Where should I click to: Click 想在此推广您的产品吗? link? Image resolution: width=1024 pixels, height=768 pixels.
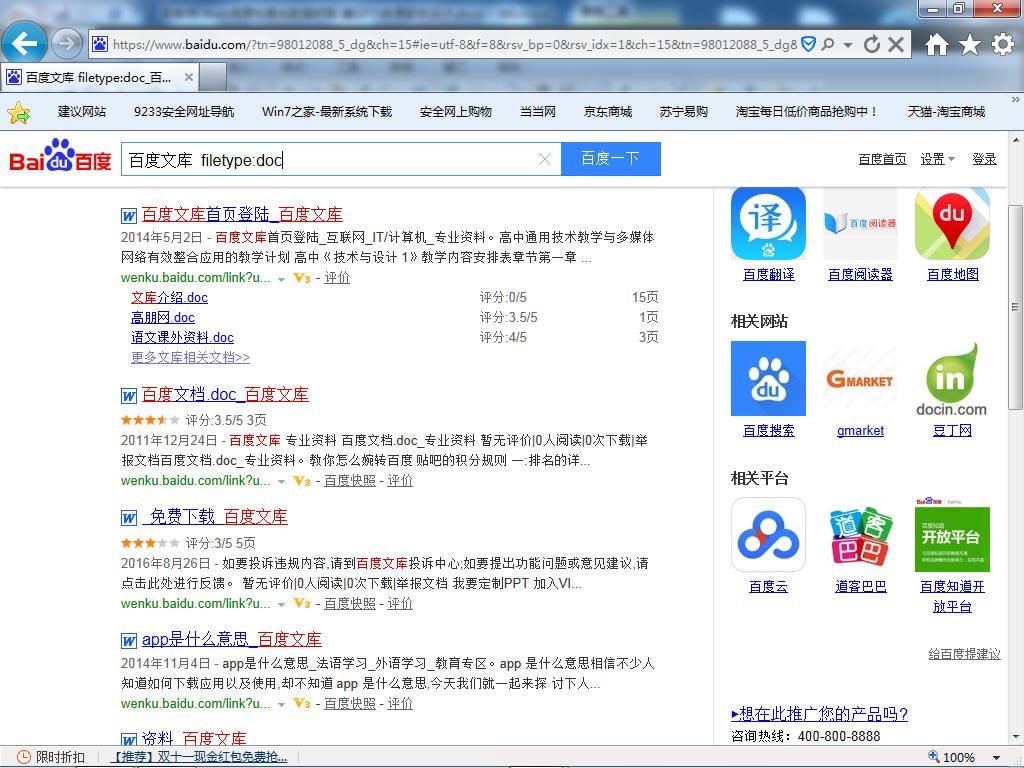[x=820, y=714]
